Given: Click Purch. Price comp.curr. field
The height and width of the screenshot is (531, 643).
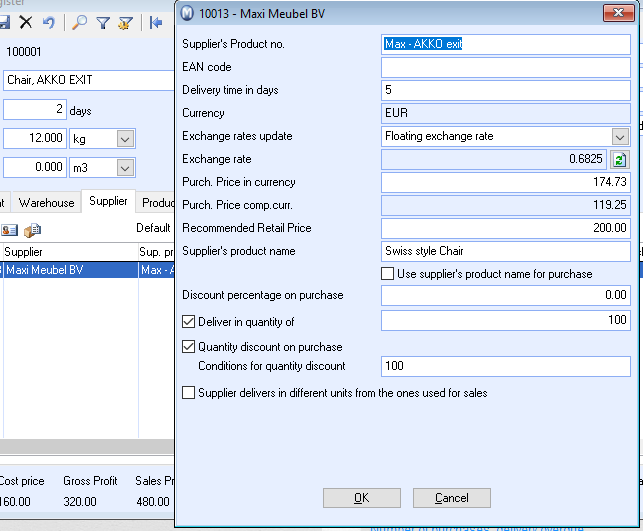Looking at the screenshot, I should click(506, 205).
